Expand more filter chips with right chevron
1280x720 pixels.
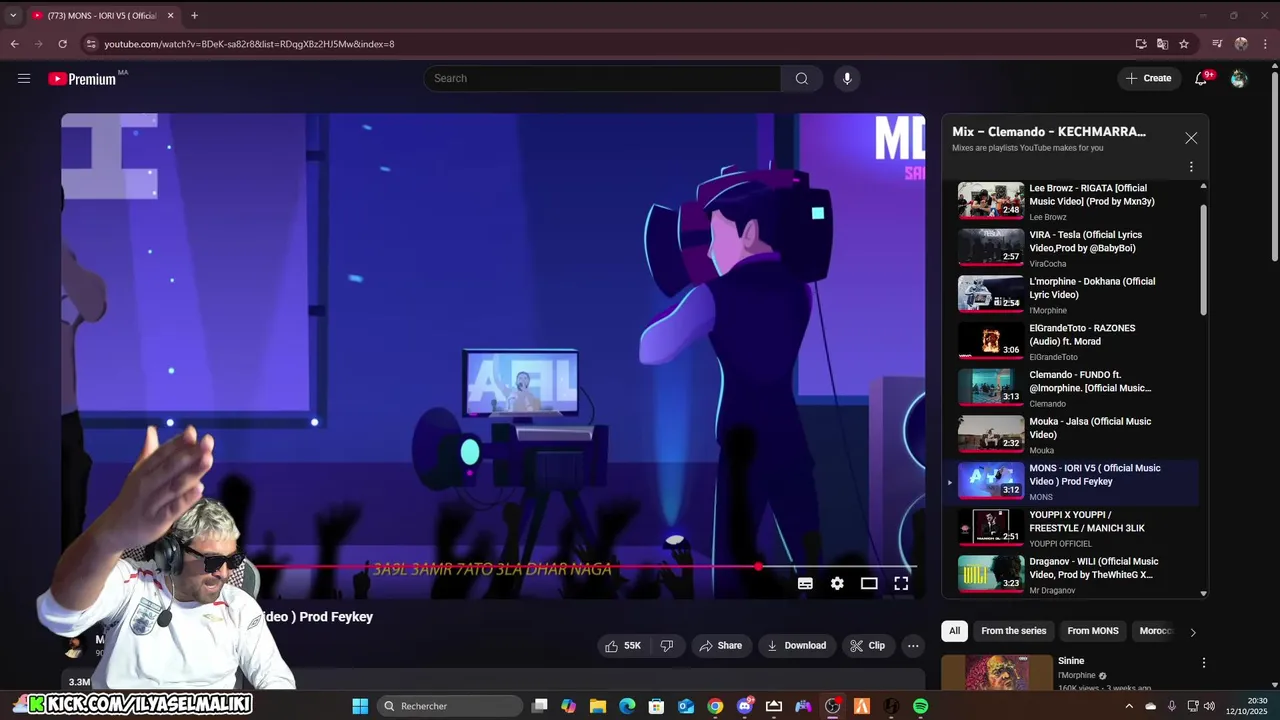tap(1192, 632)
